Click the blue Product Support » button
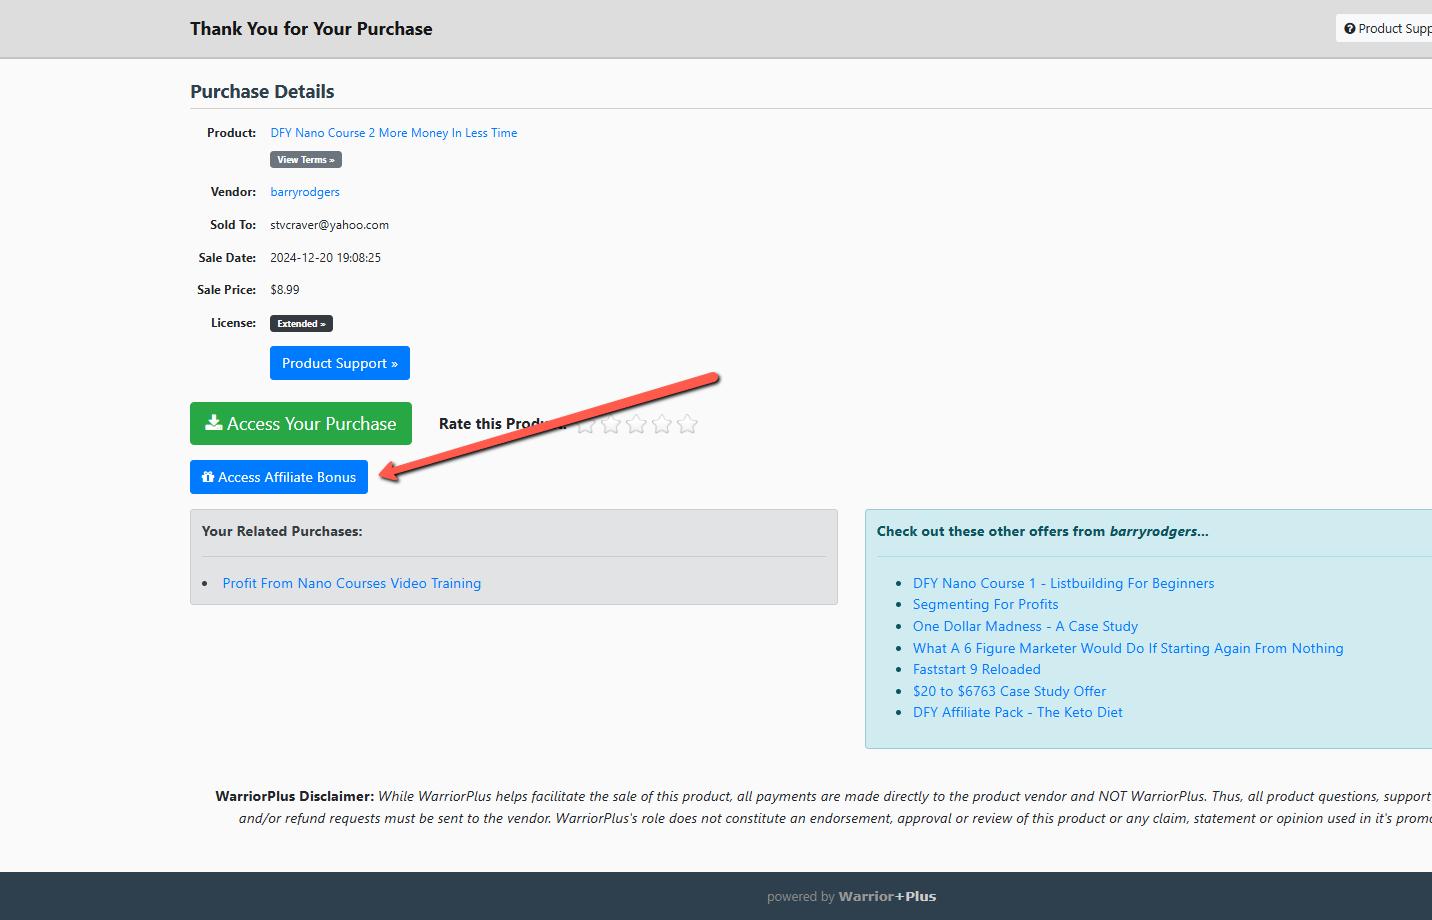This screenshot has height=920, width=1432. (340, 363)
